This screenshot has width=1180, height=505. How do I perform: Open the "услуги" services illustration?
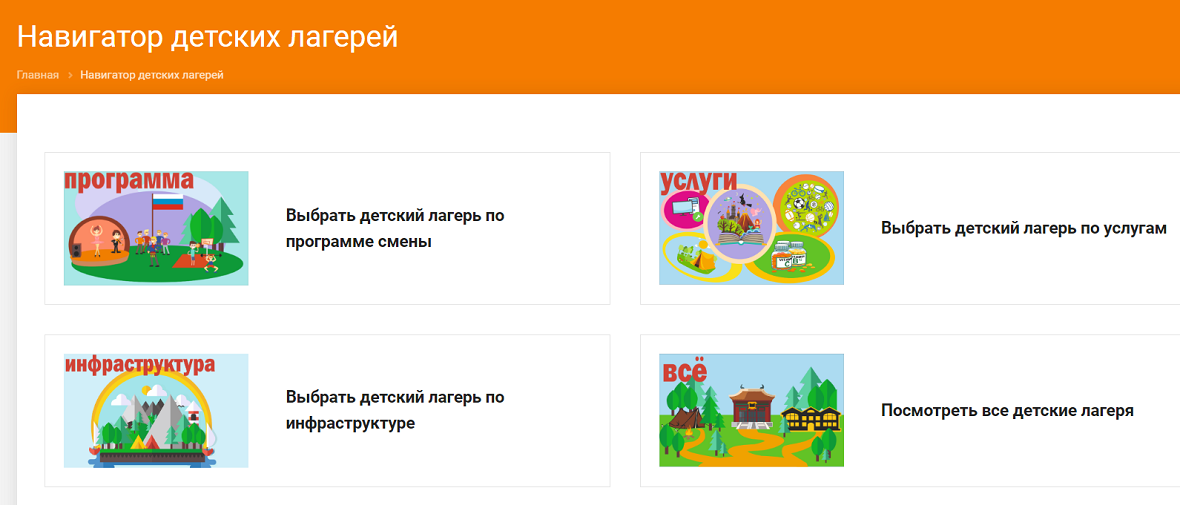(751, 228)
